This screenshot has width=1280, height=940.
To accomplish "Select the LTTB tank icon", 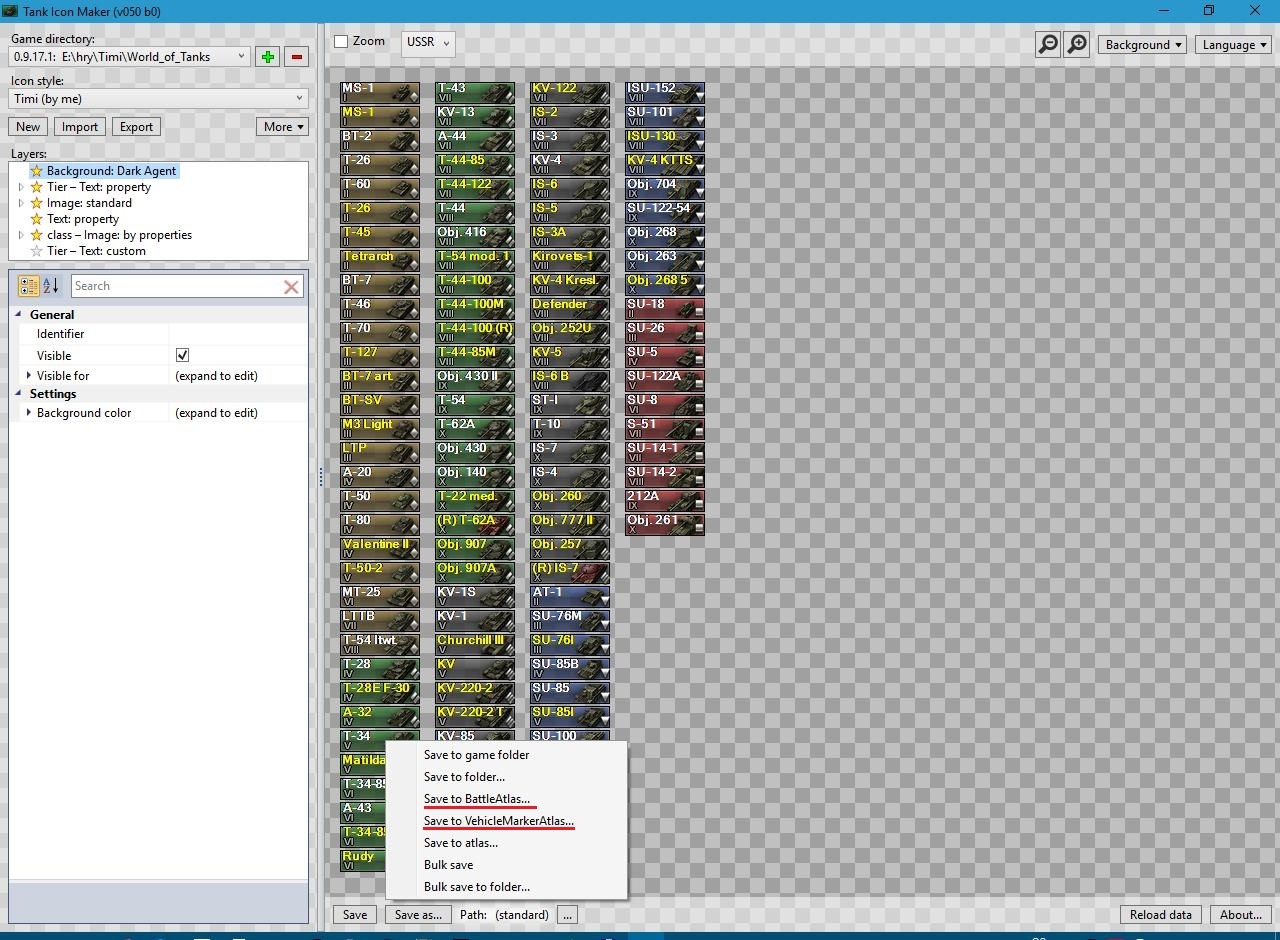I will coord(380,621).
